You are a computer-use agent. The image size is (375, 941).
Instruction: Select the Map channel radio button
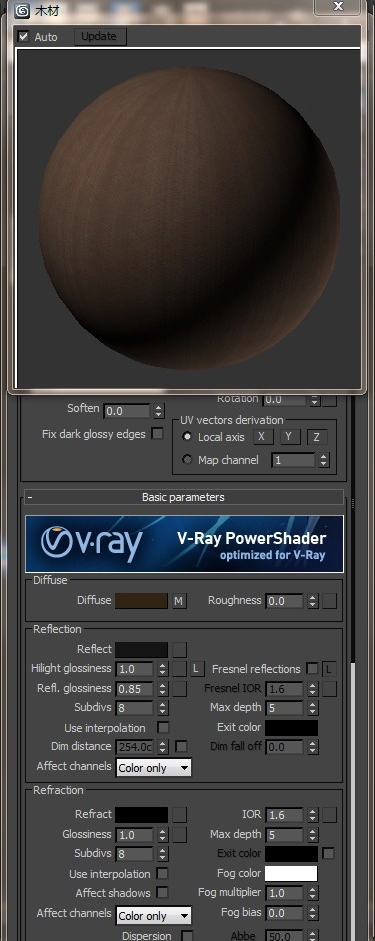tap(187, 460)
